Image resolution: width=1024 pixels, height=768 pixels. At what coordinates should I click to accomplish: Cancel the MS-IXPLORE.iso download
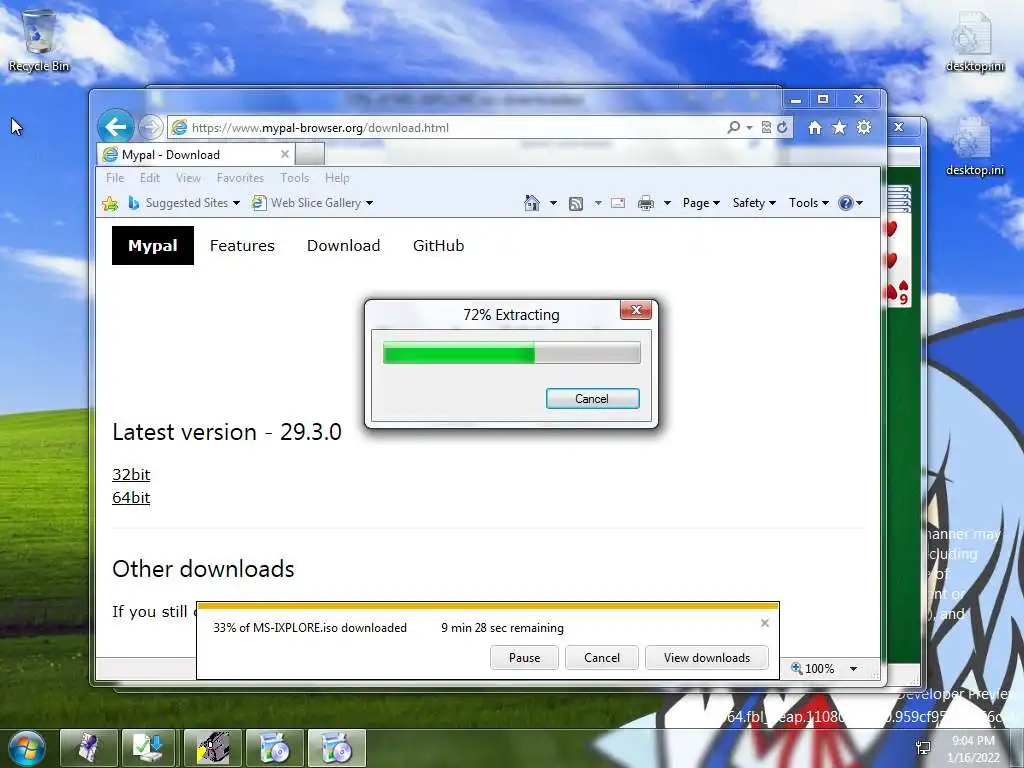(601, 658)
